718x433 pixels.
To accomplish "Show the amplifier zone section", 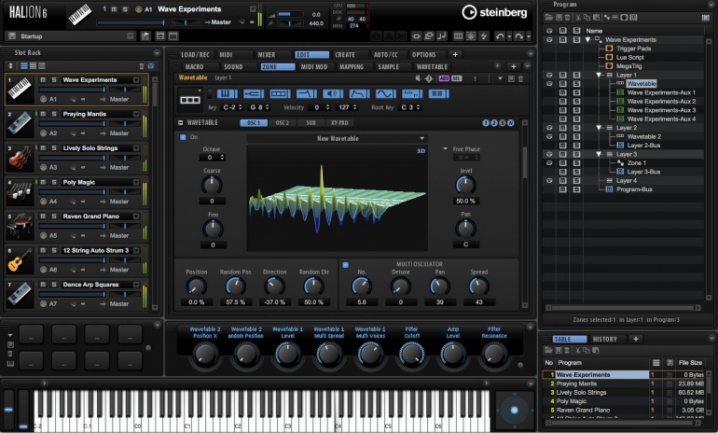I will tap(333, 94).
